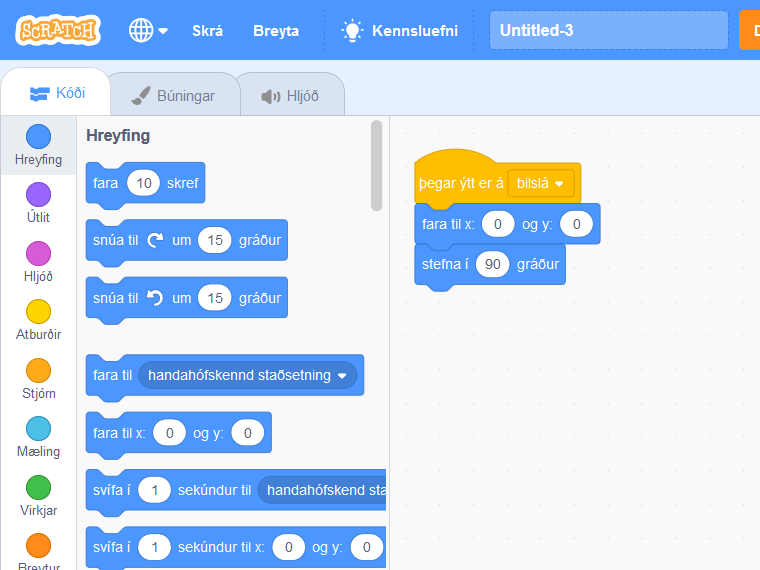Select the Mæling light blue category
The width and height of the screenshot is (760, 570).
click(38, 437)
